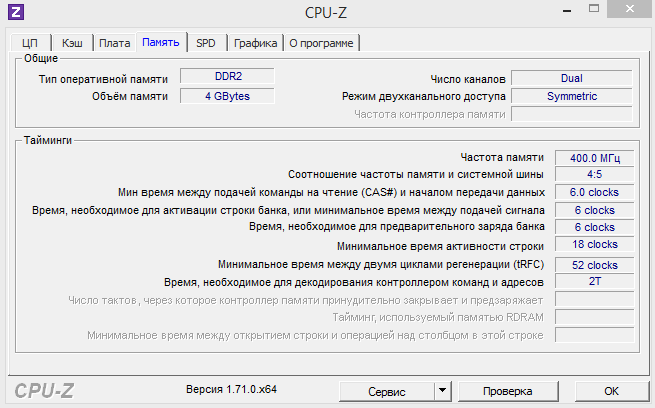Click the row activation 6 clocks value

click(595, 210)
